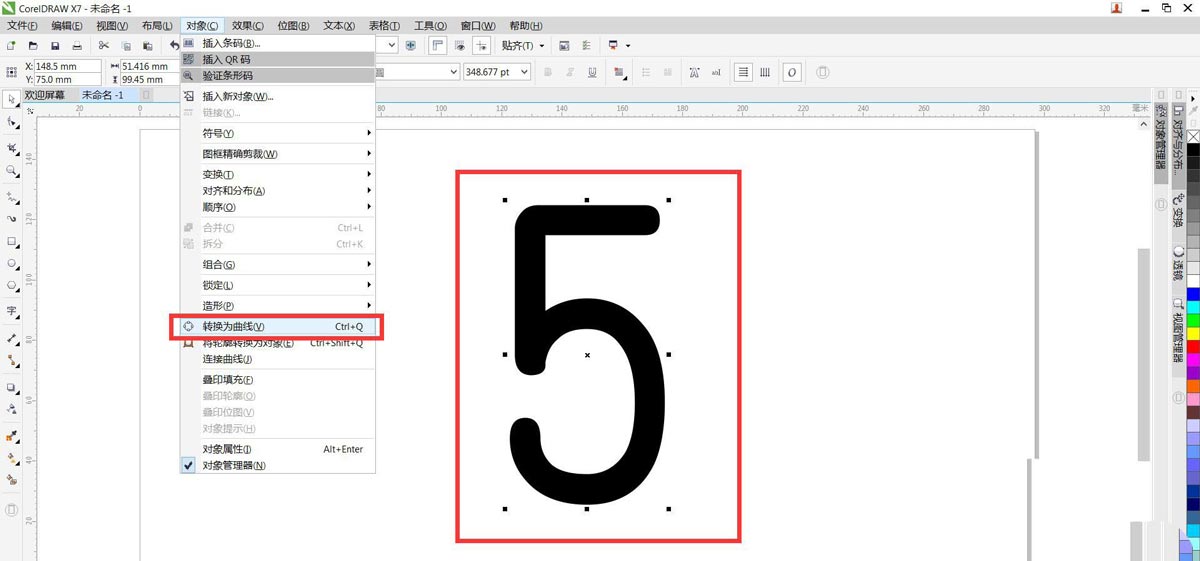This screenshot has width=1200, height=561.
Task: Toggle vertical text direction button
Action: point(765,72)
